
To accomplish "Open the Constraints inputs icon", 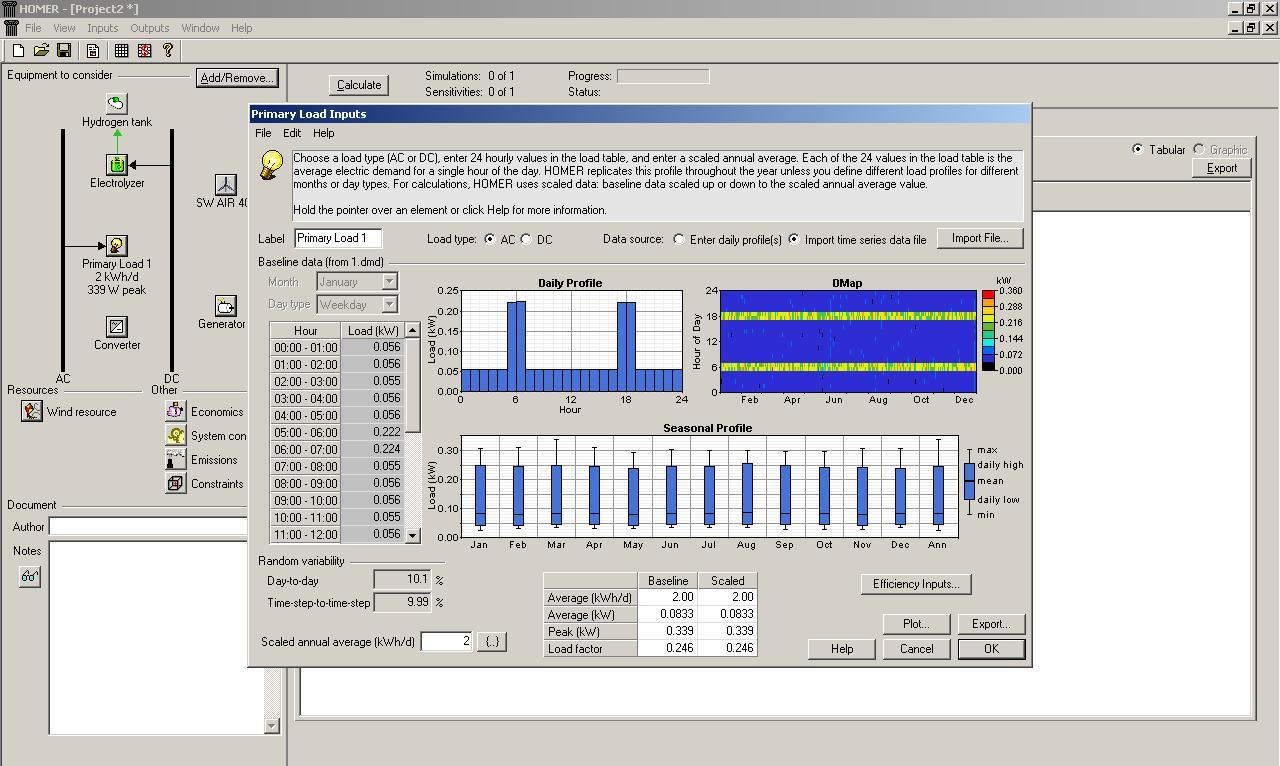I will click(x=175, y=483).
